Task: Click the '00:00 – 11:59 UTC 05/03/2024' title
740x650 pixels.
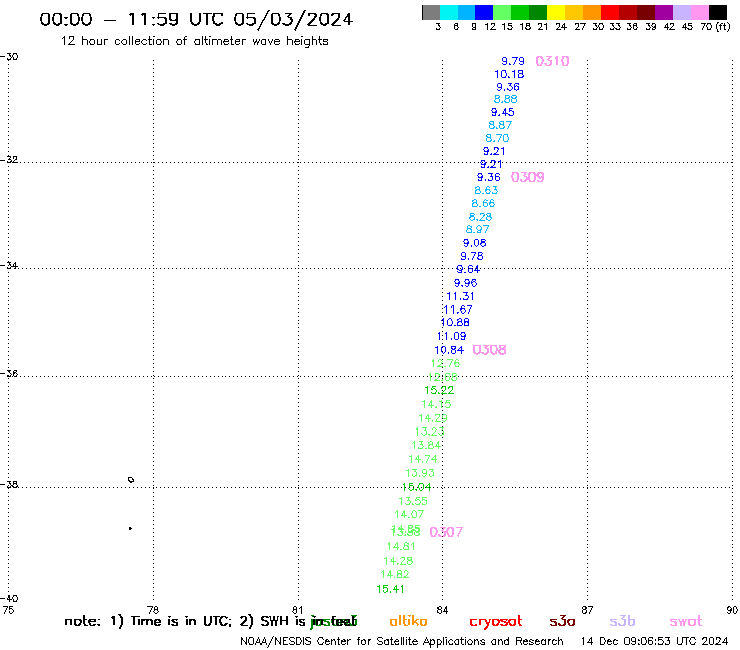Action: (x=196, y=19)
